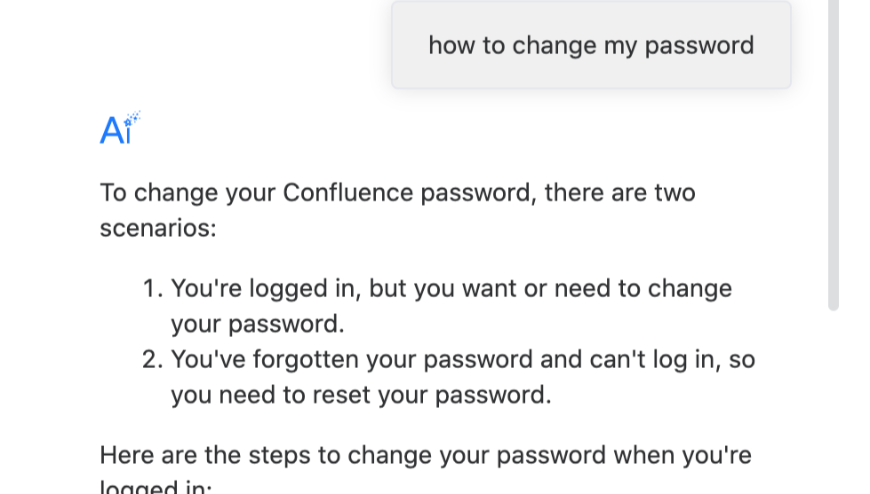
Task: Click the number '1.' list marker
Action: point(152,289)
